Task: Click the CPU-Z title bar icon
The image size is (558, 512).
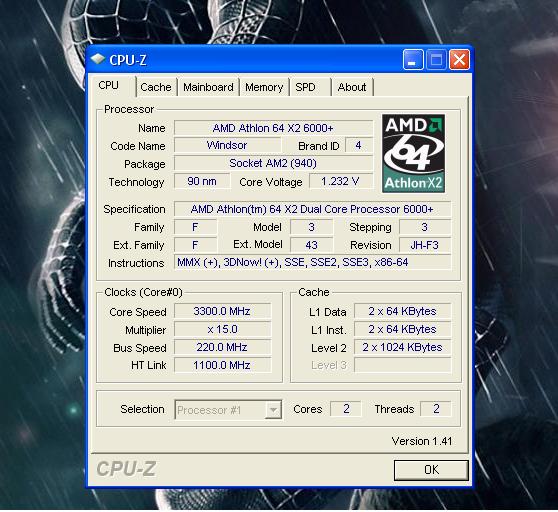Action: coord(98,59)
